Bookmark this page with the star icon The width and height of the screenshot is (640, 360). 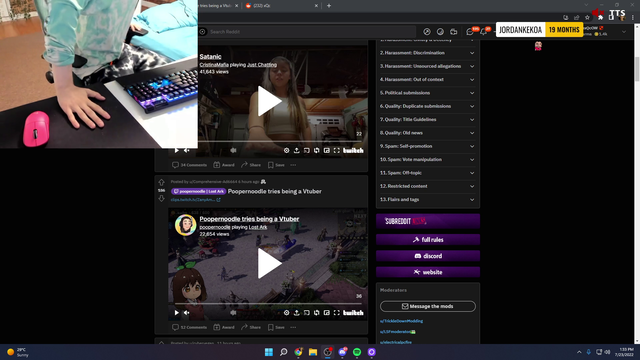pos(587,18)
